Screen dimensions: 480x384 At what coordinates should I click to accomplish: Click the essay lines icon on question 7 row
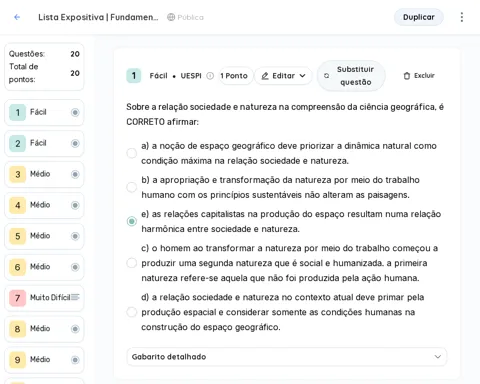click(x=75, y=297)
